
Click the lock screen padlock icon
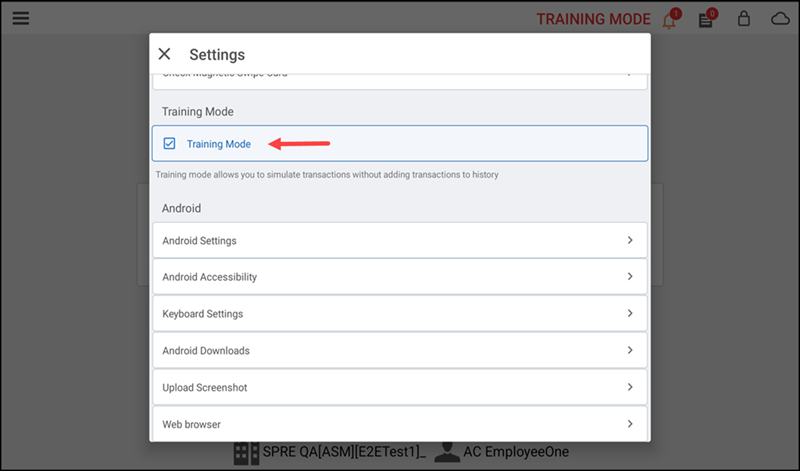(x=744, y=19)
